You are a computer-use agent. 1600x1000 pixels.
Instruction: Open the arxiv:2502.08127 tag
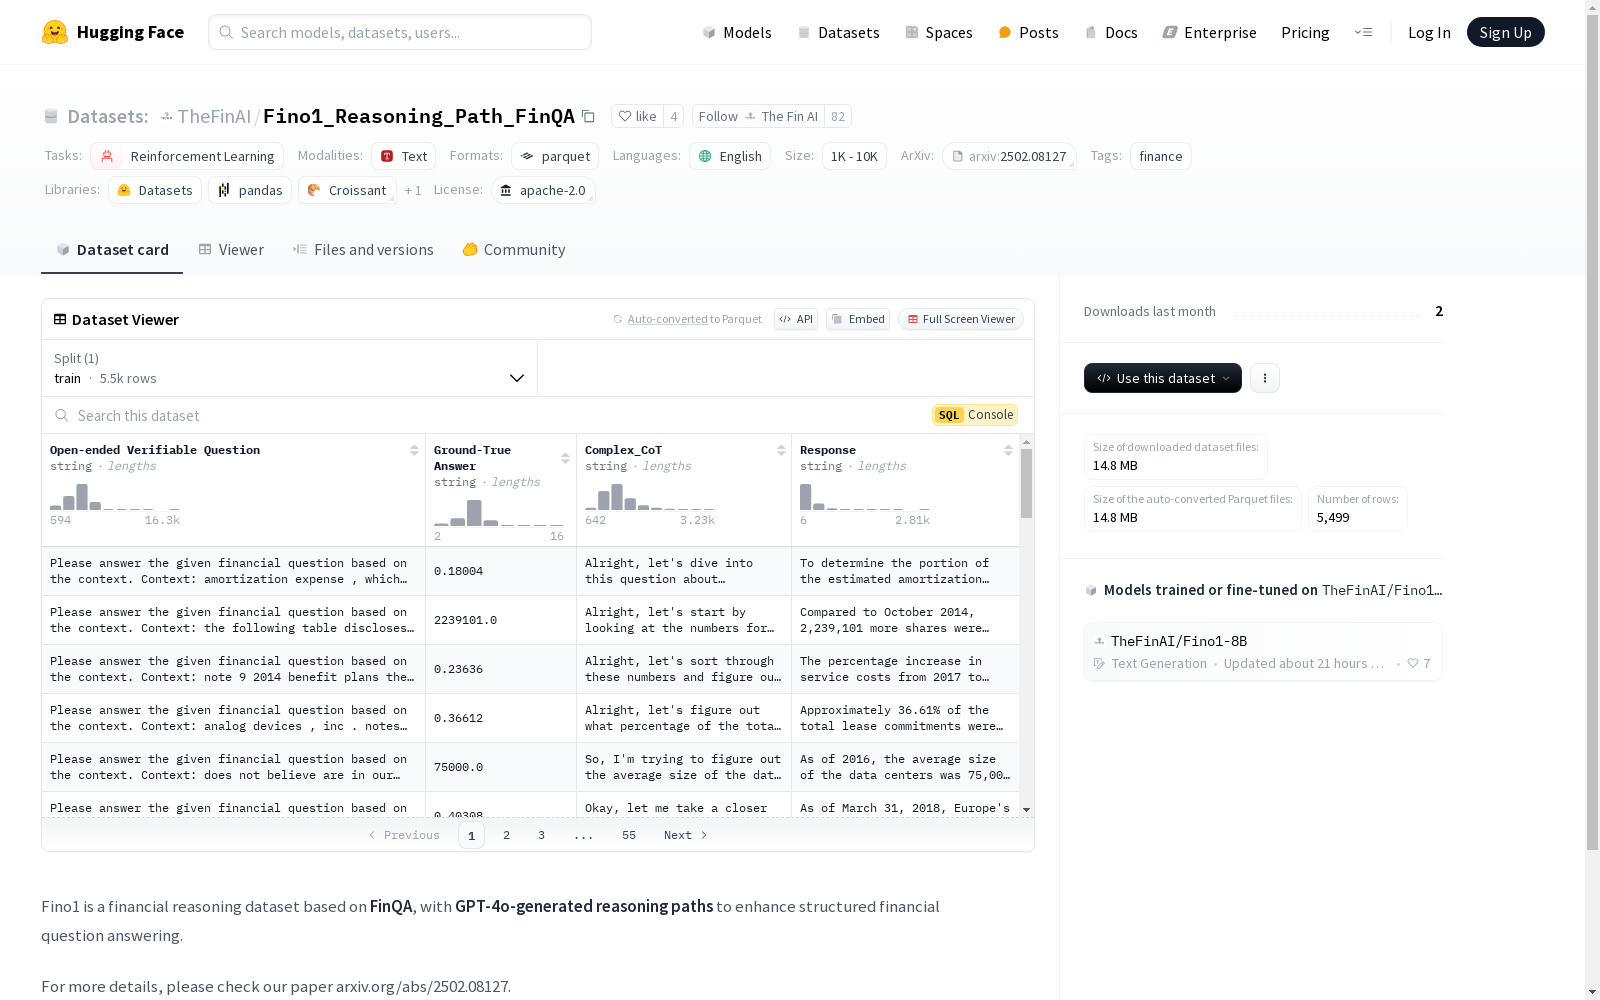click(x=1009, y=156)
